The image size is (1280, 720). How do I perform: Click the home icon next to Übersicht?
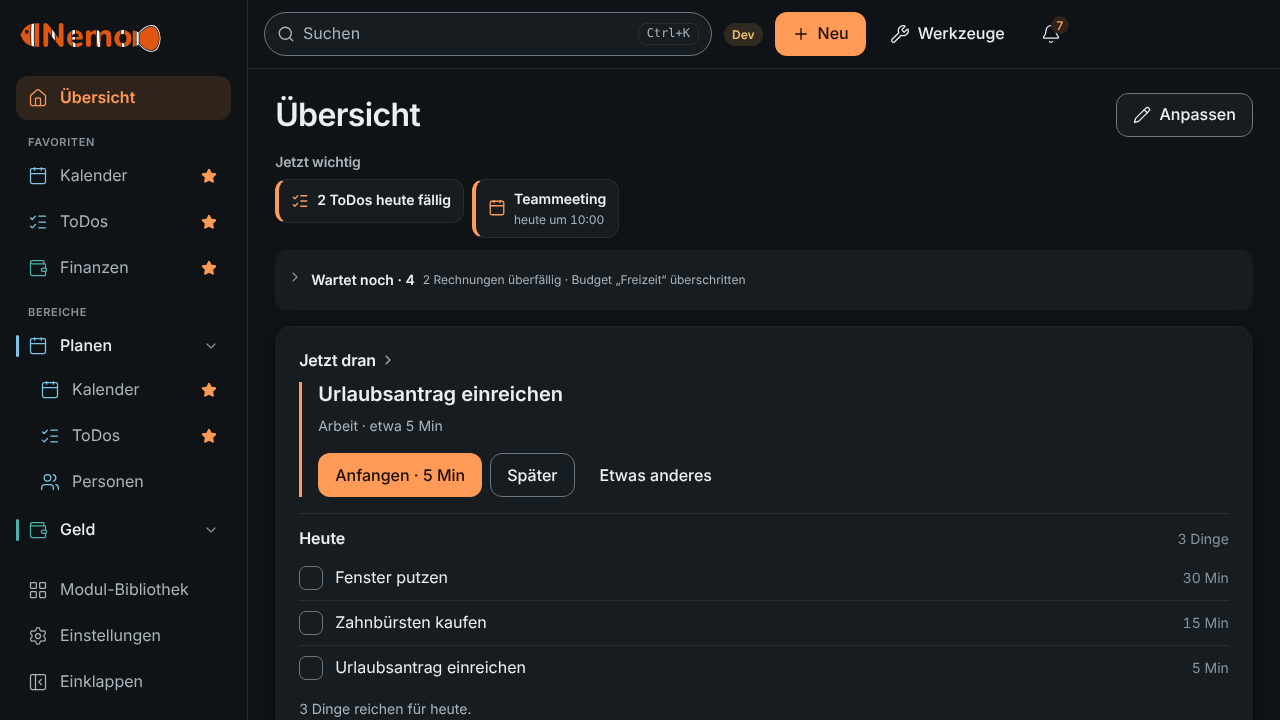tap(38, 98)
